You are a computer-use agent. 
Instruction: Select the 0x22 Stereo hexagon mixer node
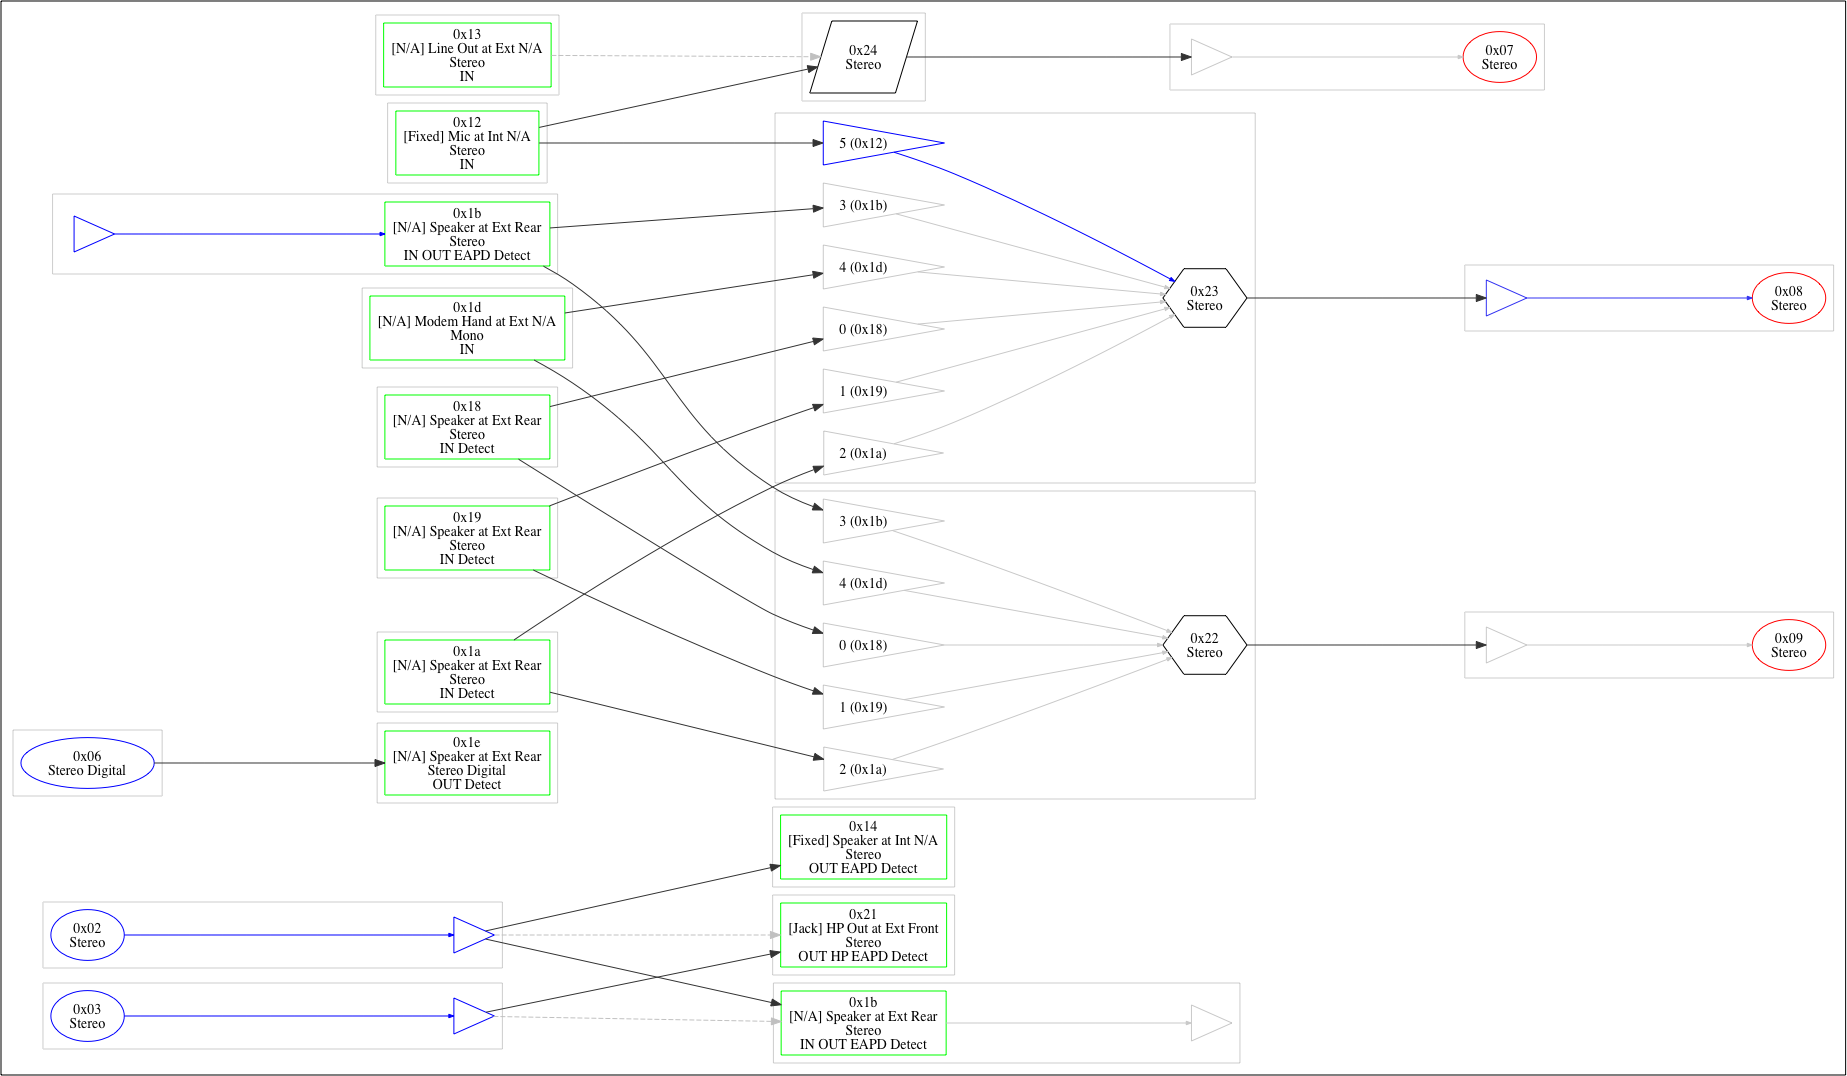click(1204, 645)
